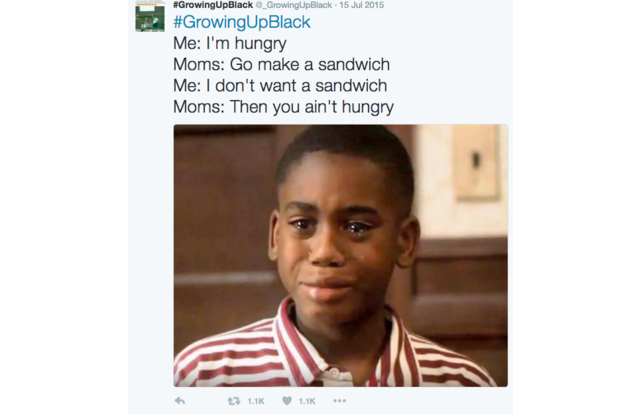Click the bold #GrowingUpBlack display name
Viewport: 640px width, 414px height.
click(213, 5)
